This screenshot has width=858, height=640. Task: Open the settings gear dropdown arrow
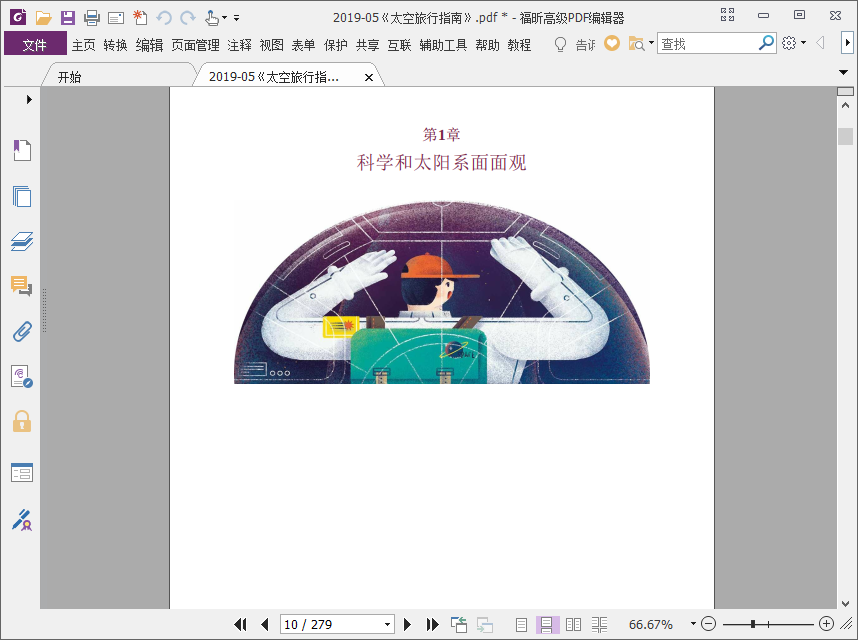(x=803, y=42)
